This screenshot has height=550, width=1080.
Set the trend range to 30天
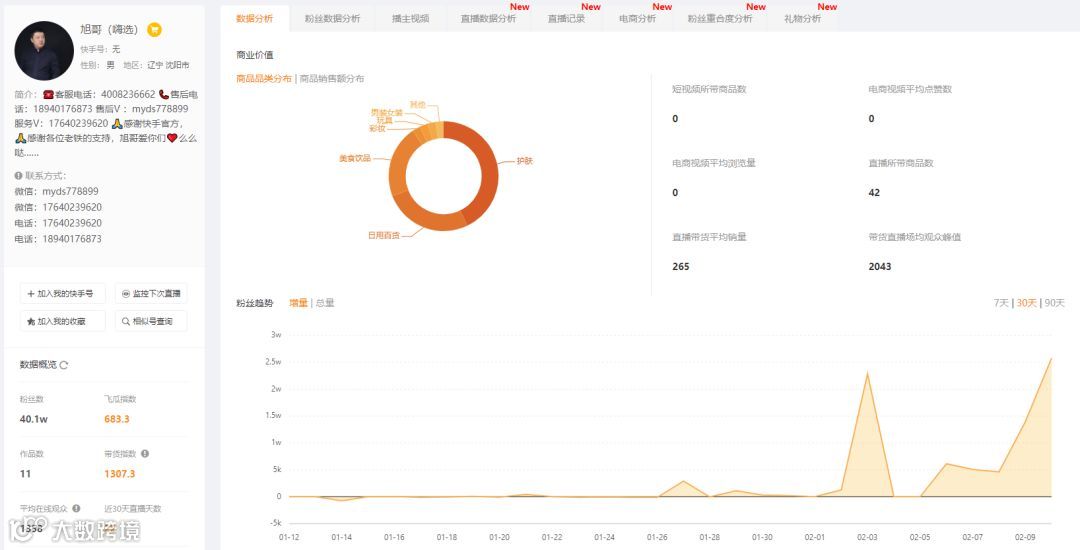point(1026,303)
